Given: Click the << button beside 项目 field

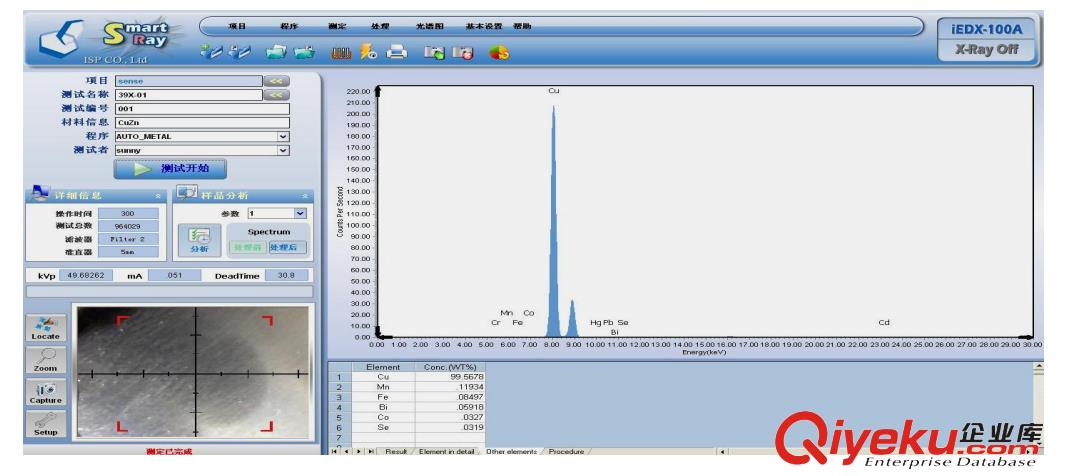Looking at the screenshot, I should [x=277, y=81].
